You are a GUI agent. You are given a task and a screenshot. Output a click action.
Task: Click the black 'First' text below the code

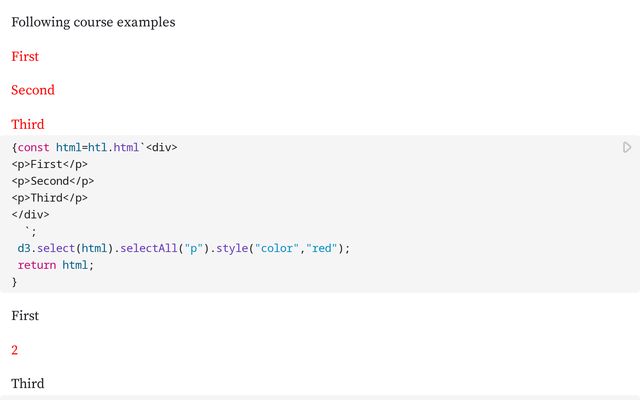[x=25, y=316]
